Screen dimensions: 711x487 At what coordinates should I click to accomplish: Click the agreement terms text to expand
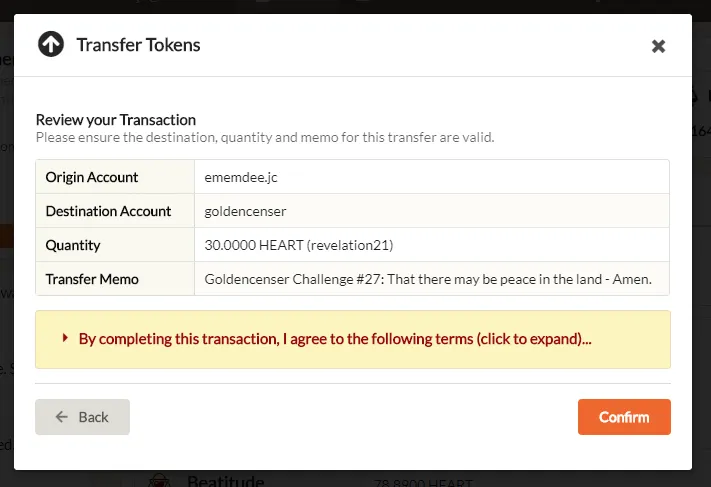[x=335, y=339]
